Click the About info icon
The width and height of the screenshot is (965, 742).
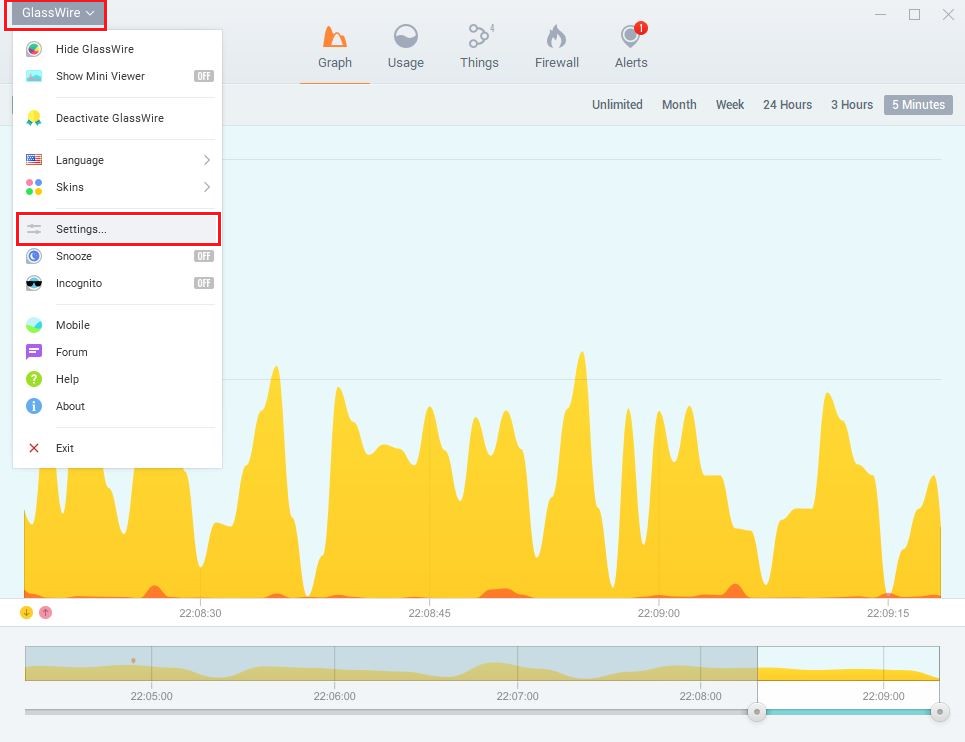pyautogui.click(x=34, y=406)
